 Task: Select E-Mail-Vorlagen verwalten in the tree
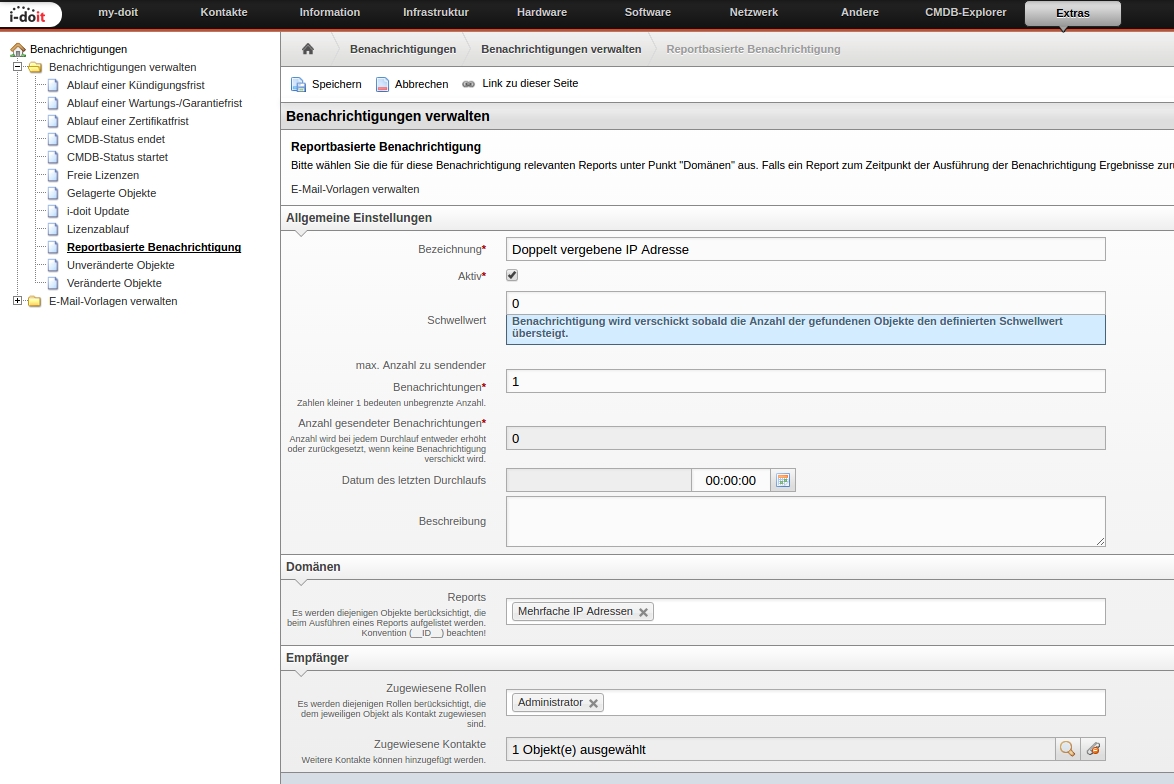point(113,301)
